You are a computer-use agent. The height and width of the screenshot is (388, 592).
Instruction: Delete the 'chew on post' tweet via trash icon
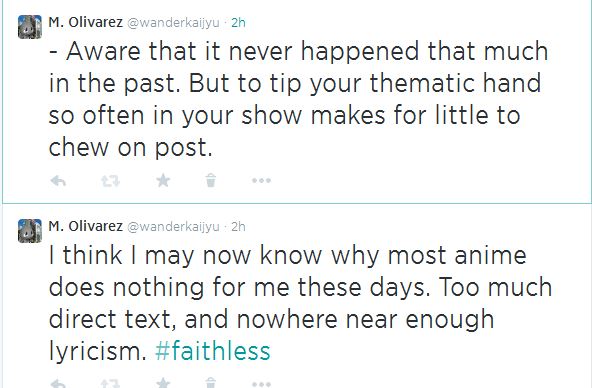(211, 180)
